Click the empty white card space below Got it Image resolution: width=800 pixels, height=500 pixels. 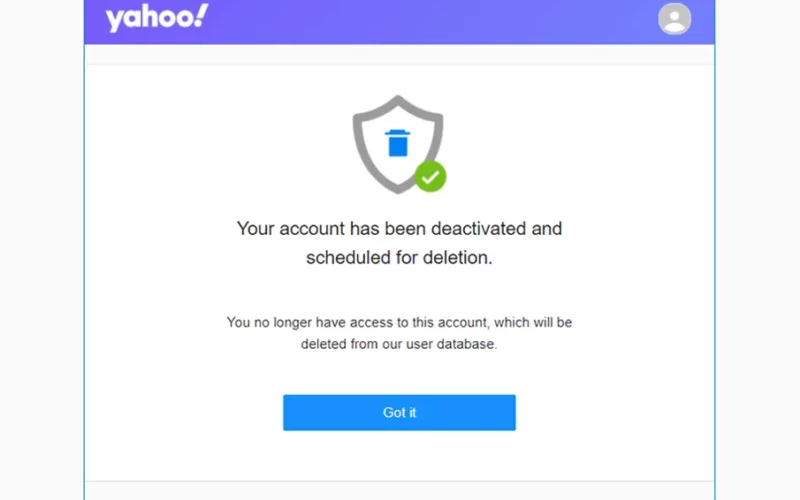(x=399, y=456)
